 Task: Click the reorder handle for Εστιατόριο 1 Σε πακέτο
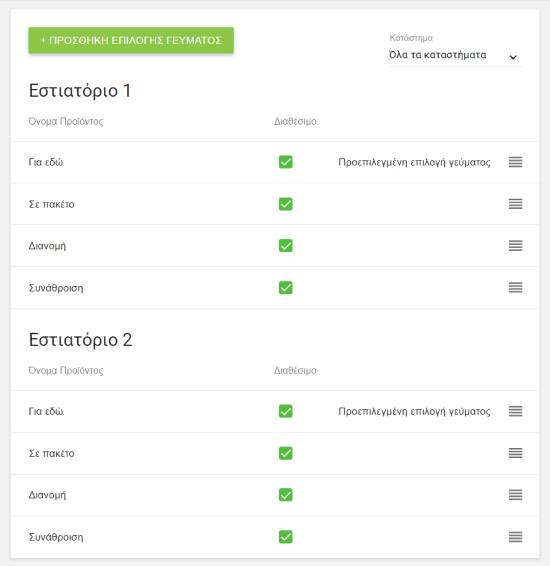tap(515, 204)
